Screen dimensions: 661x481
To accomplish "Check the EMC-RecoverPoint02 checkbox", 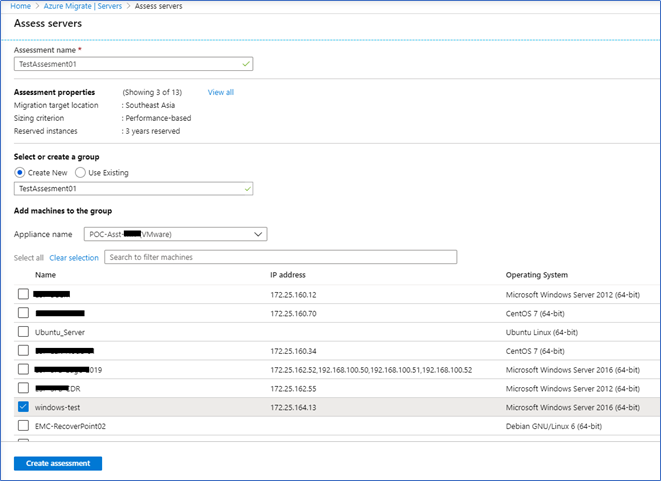I will point(23,426).
